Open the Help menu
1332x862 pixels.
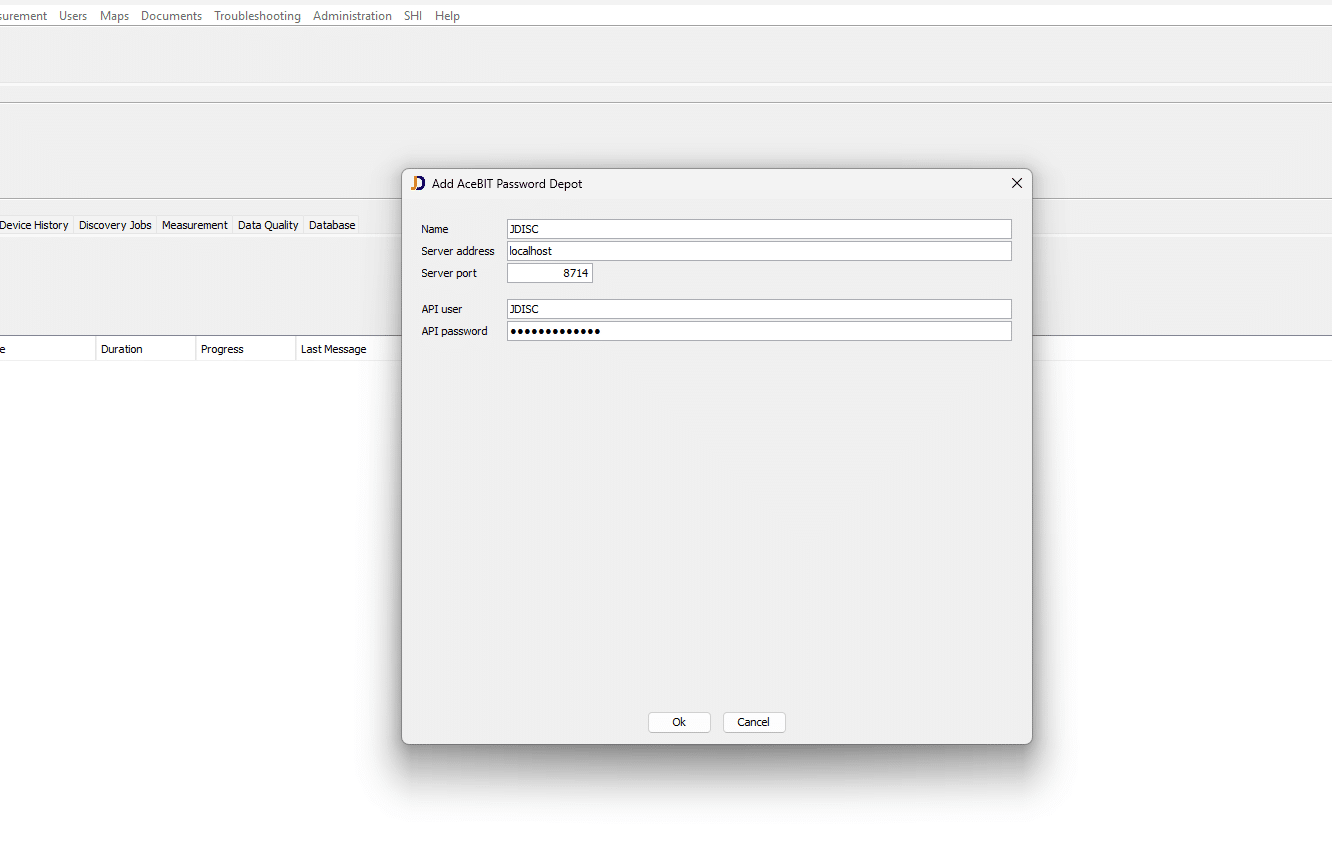447,16
